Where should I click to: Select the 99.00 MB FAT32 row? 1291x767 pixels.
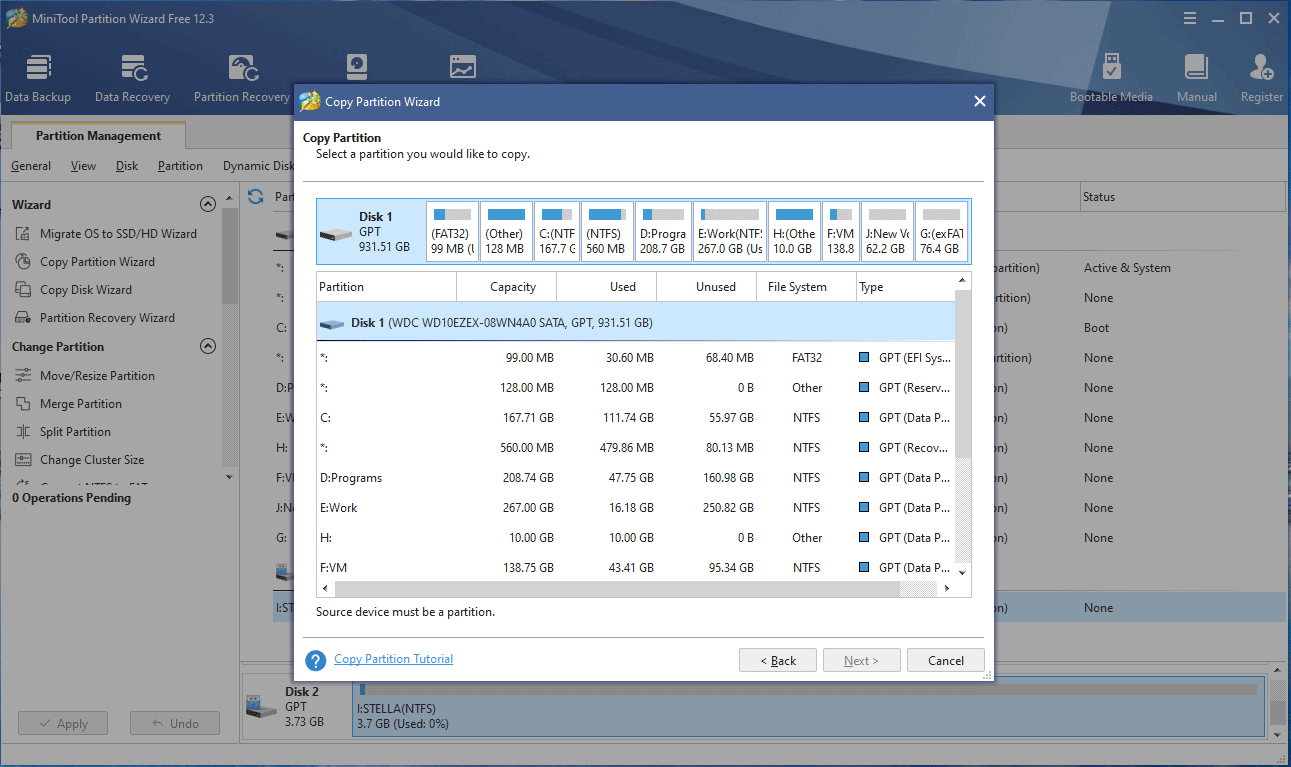click(x=636, y=357)
